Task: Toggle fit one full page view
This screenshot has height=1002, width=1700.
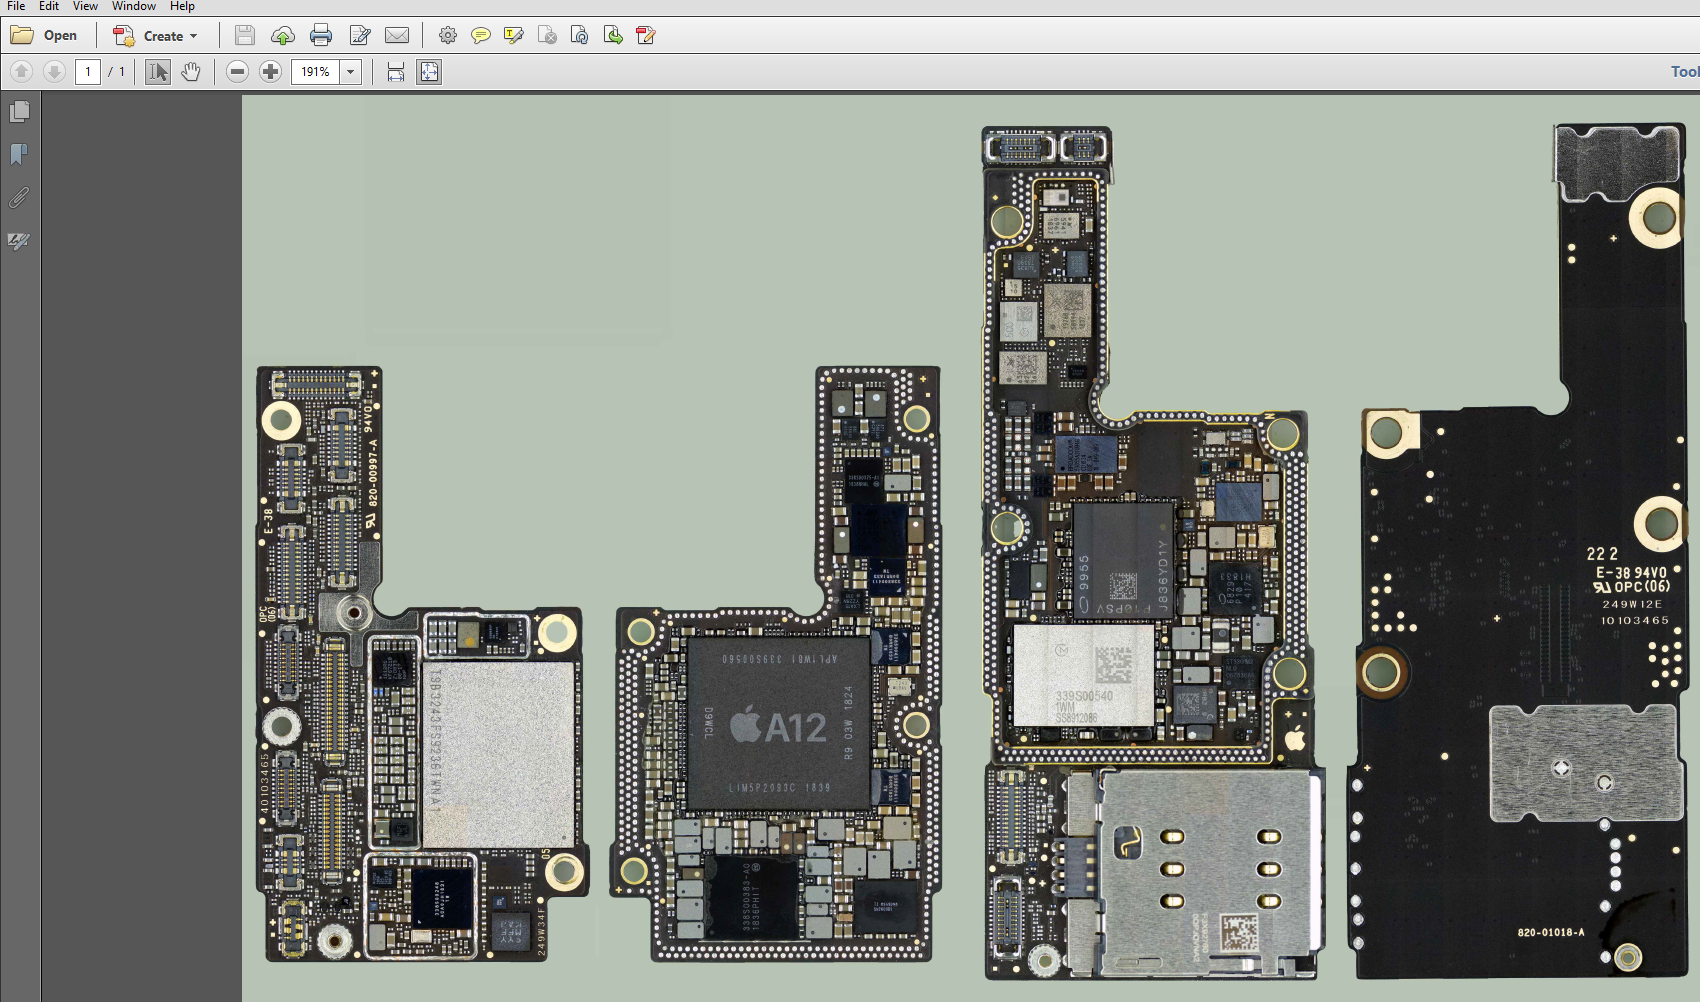Action: coord(429,72)
